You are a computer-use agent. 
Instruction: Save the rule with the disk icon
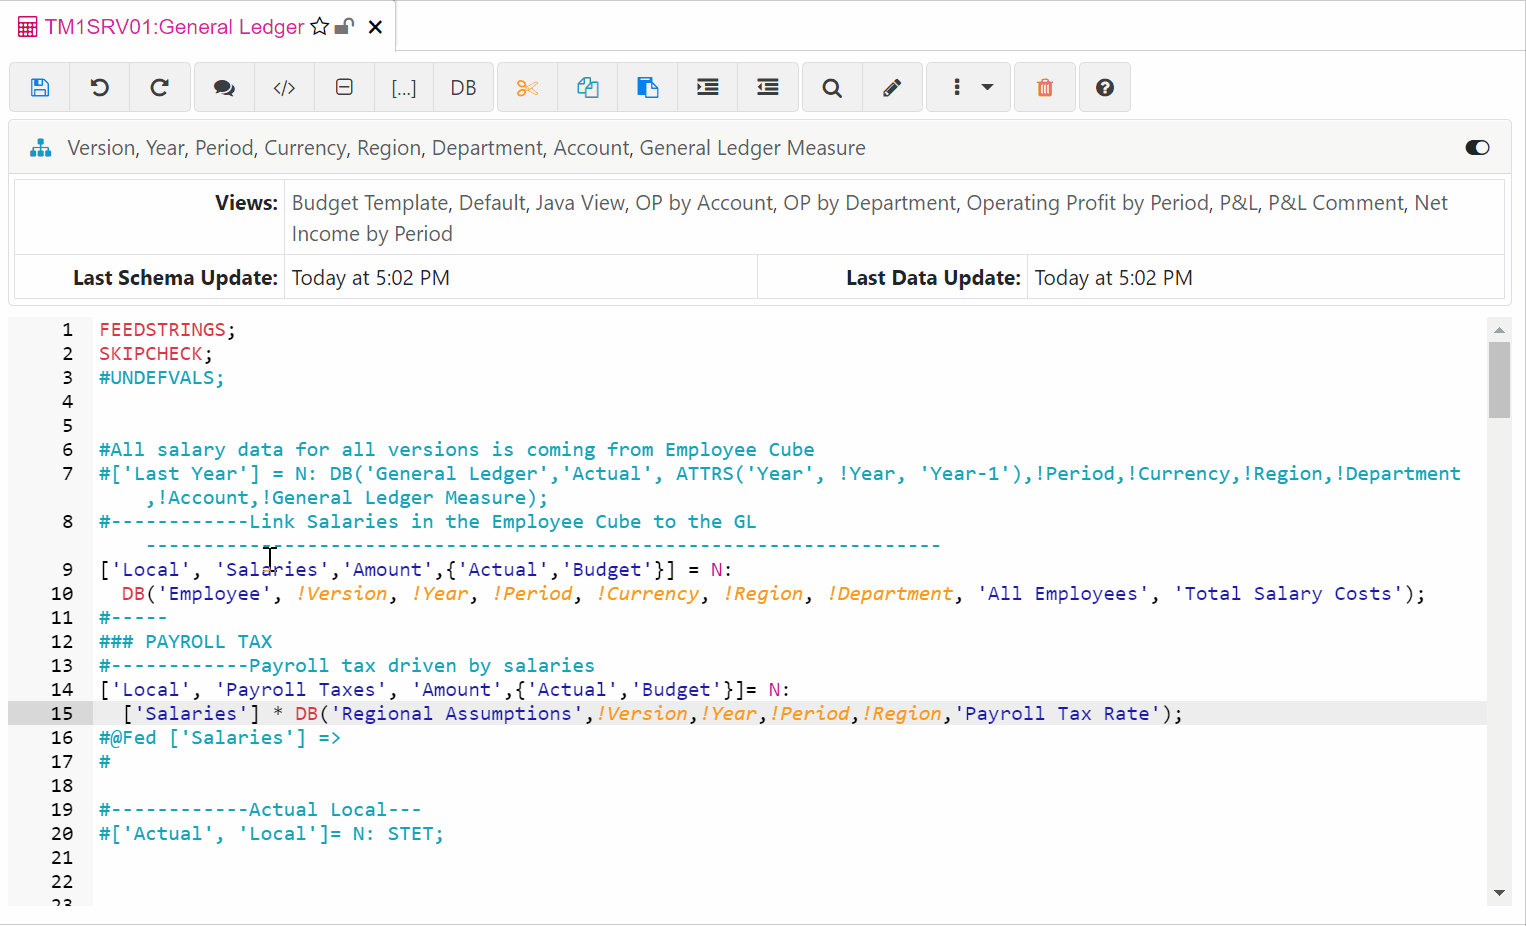click(x=39, y=87)
